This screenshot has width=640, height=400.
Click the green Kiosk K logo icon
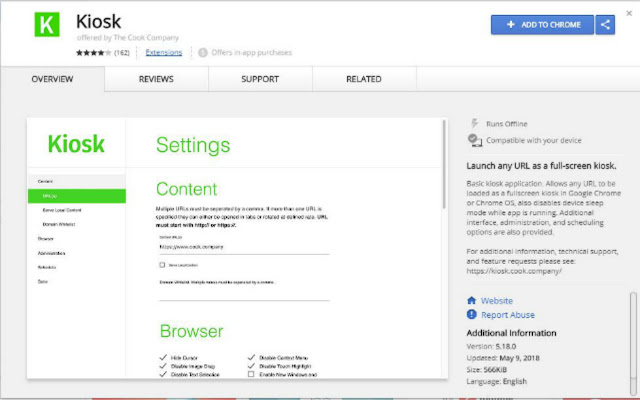tap(47, 24)
